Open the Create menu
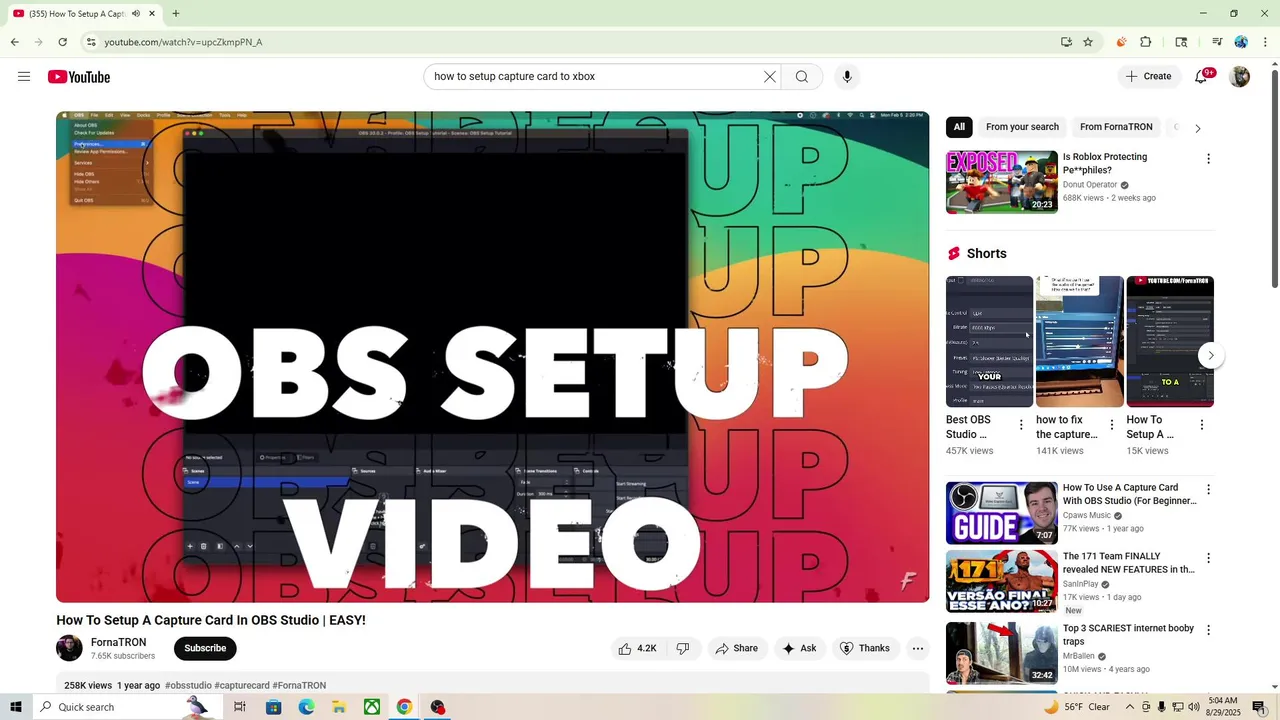1280x720 pixels. pos(1148,76)
